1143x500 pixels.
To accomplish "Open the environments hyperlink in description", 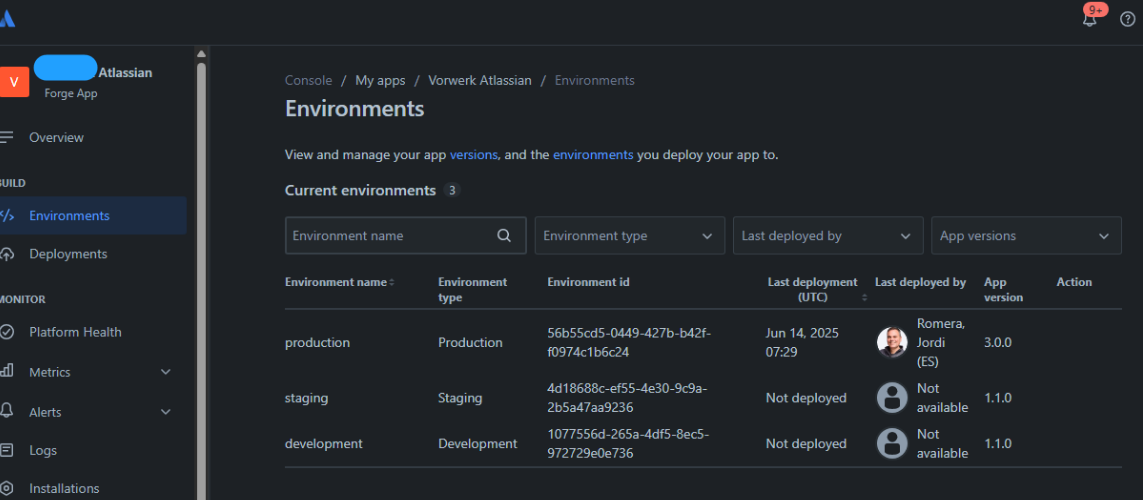I will click(x=593, y=155).
